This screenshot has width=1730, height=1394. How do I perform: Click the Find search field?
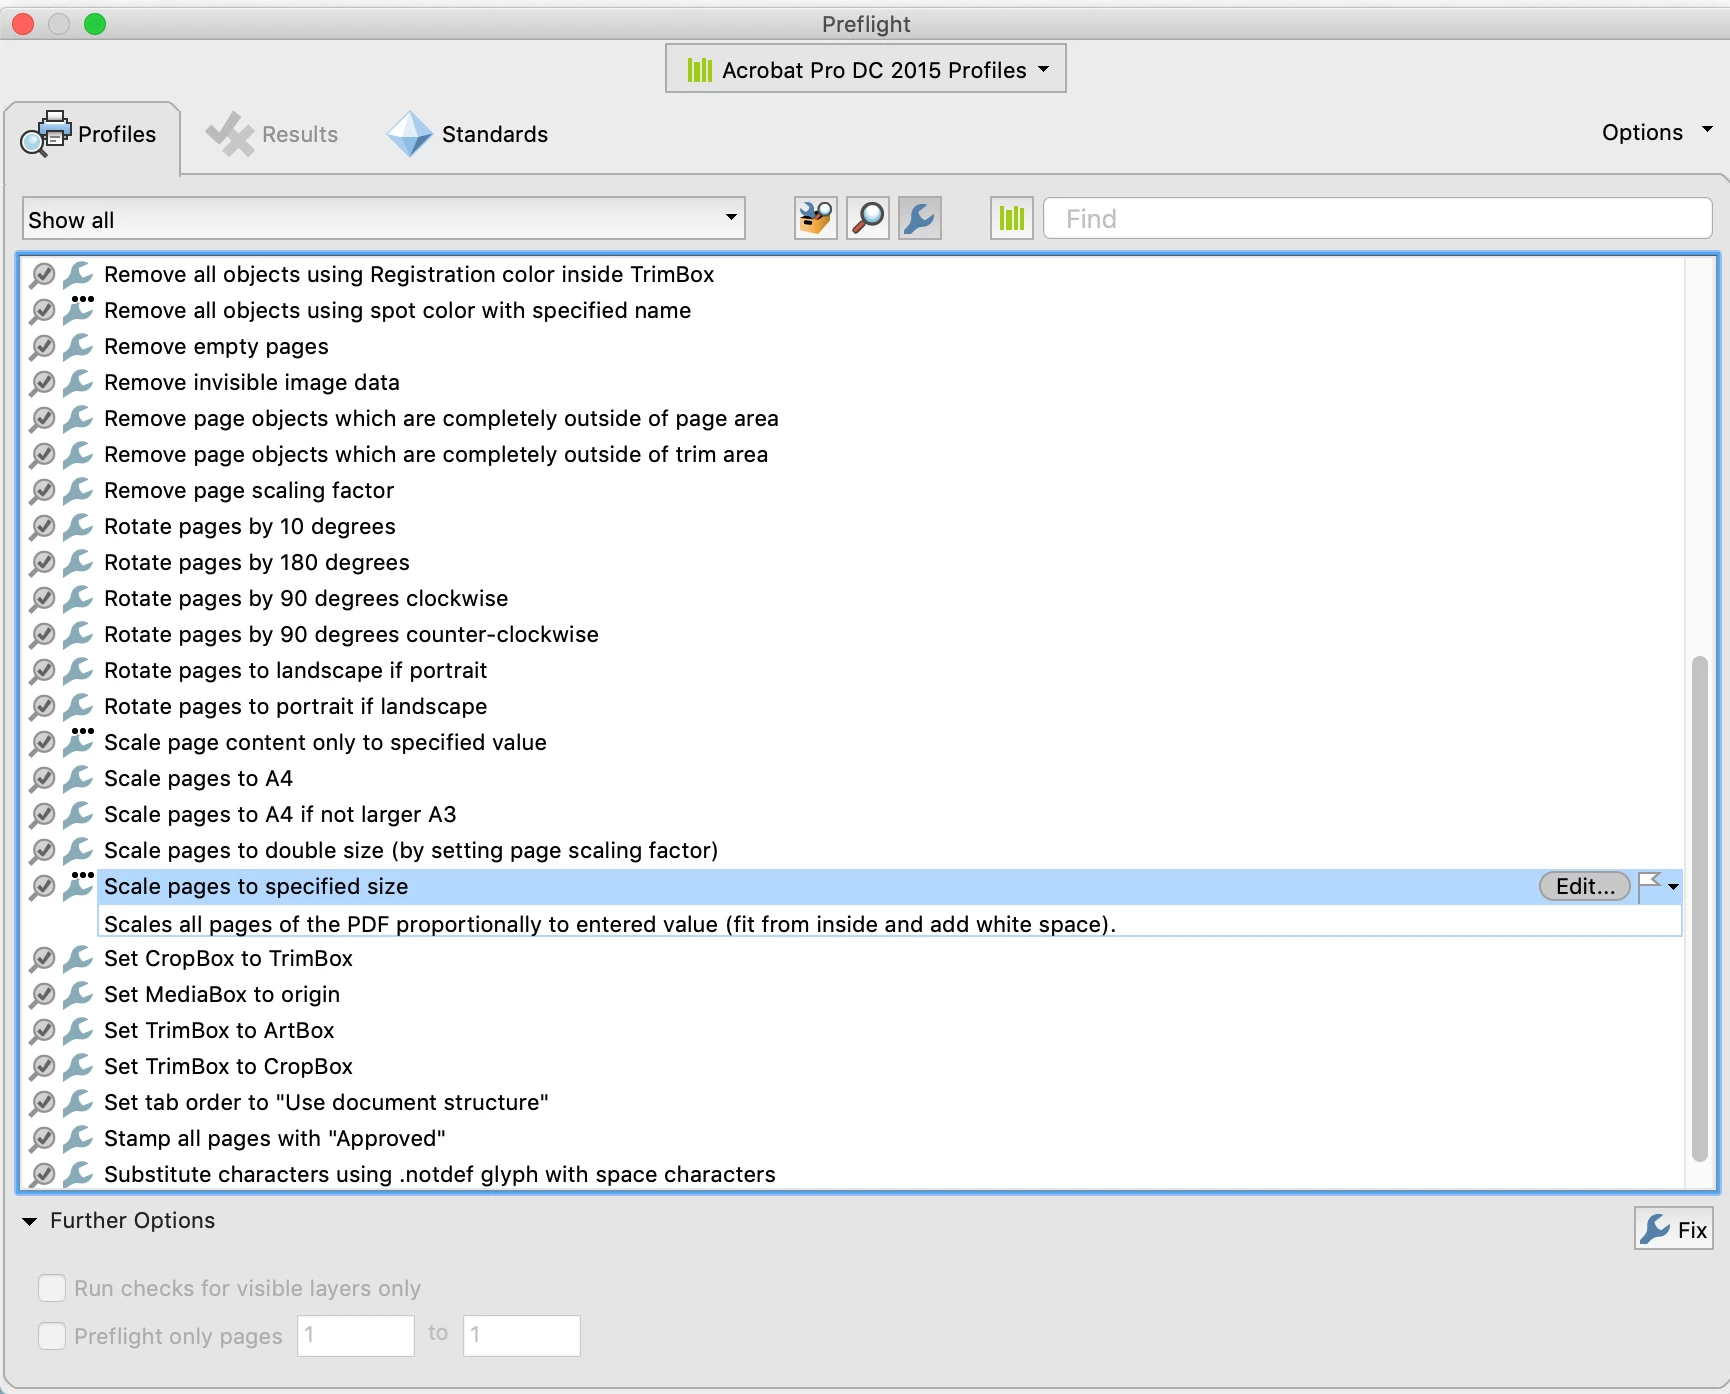(1378, 218)
